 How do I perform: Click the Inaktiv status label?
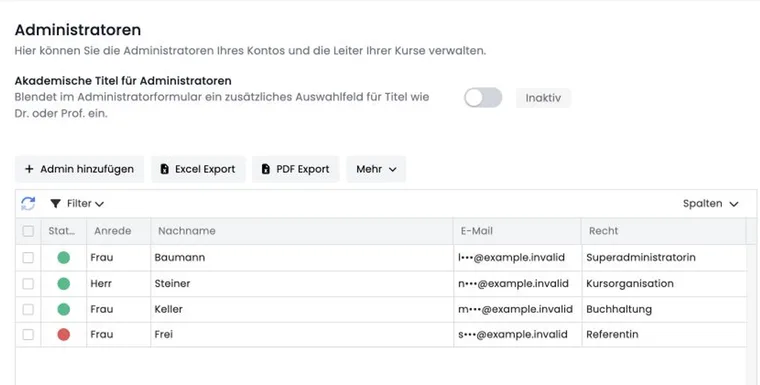pyautogui.click(x=543, y=98)
